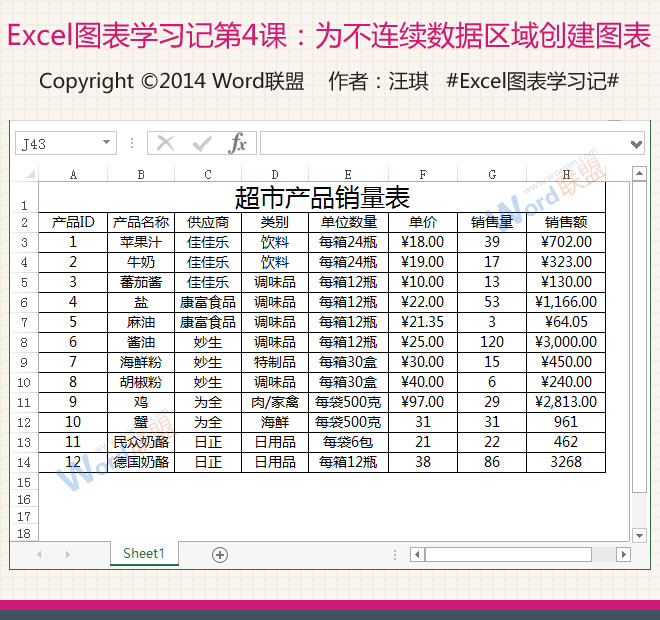Click the horizontal scrollbar right arrow

click(x=623, y=554)
